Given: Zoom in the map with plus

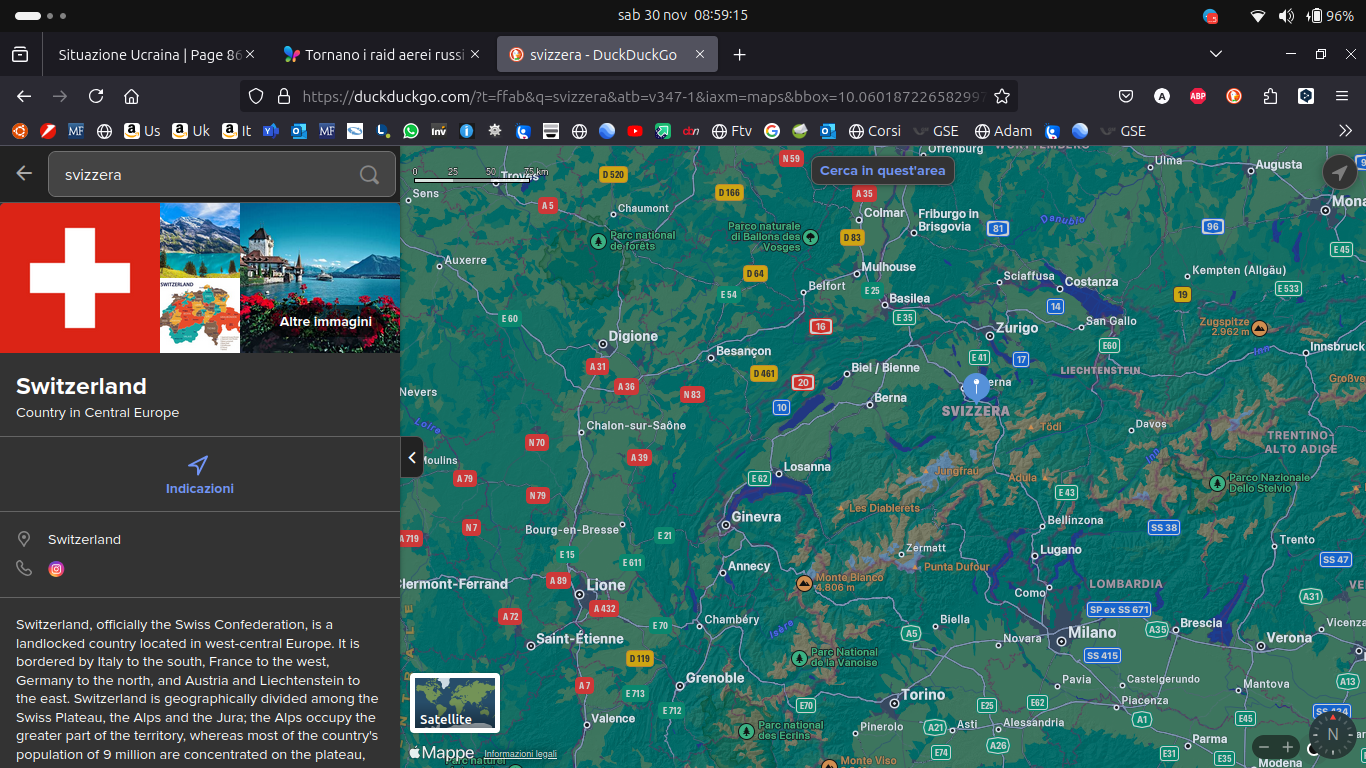Looking at the screenshot, I should [1287, 747].
